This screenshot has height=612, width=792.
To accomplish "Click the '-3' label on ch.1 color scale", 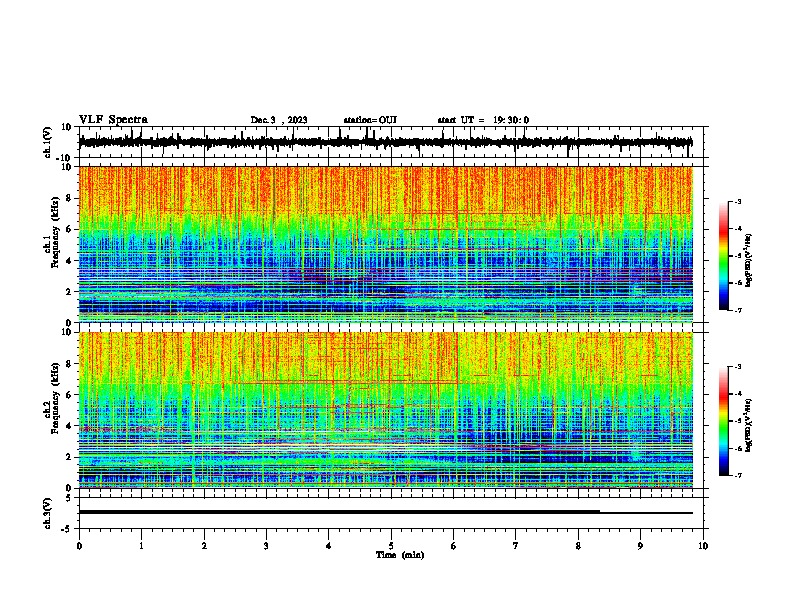I will point(737,201).
